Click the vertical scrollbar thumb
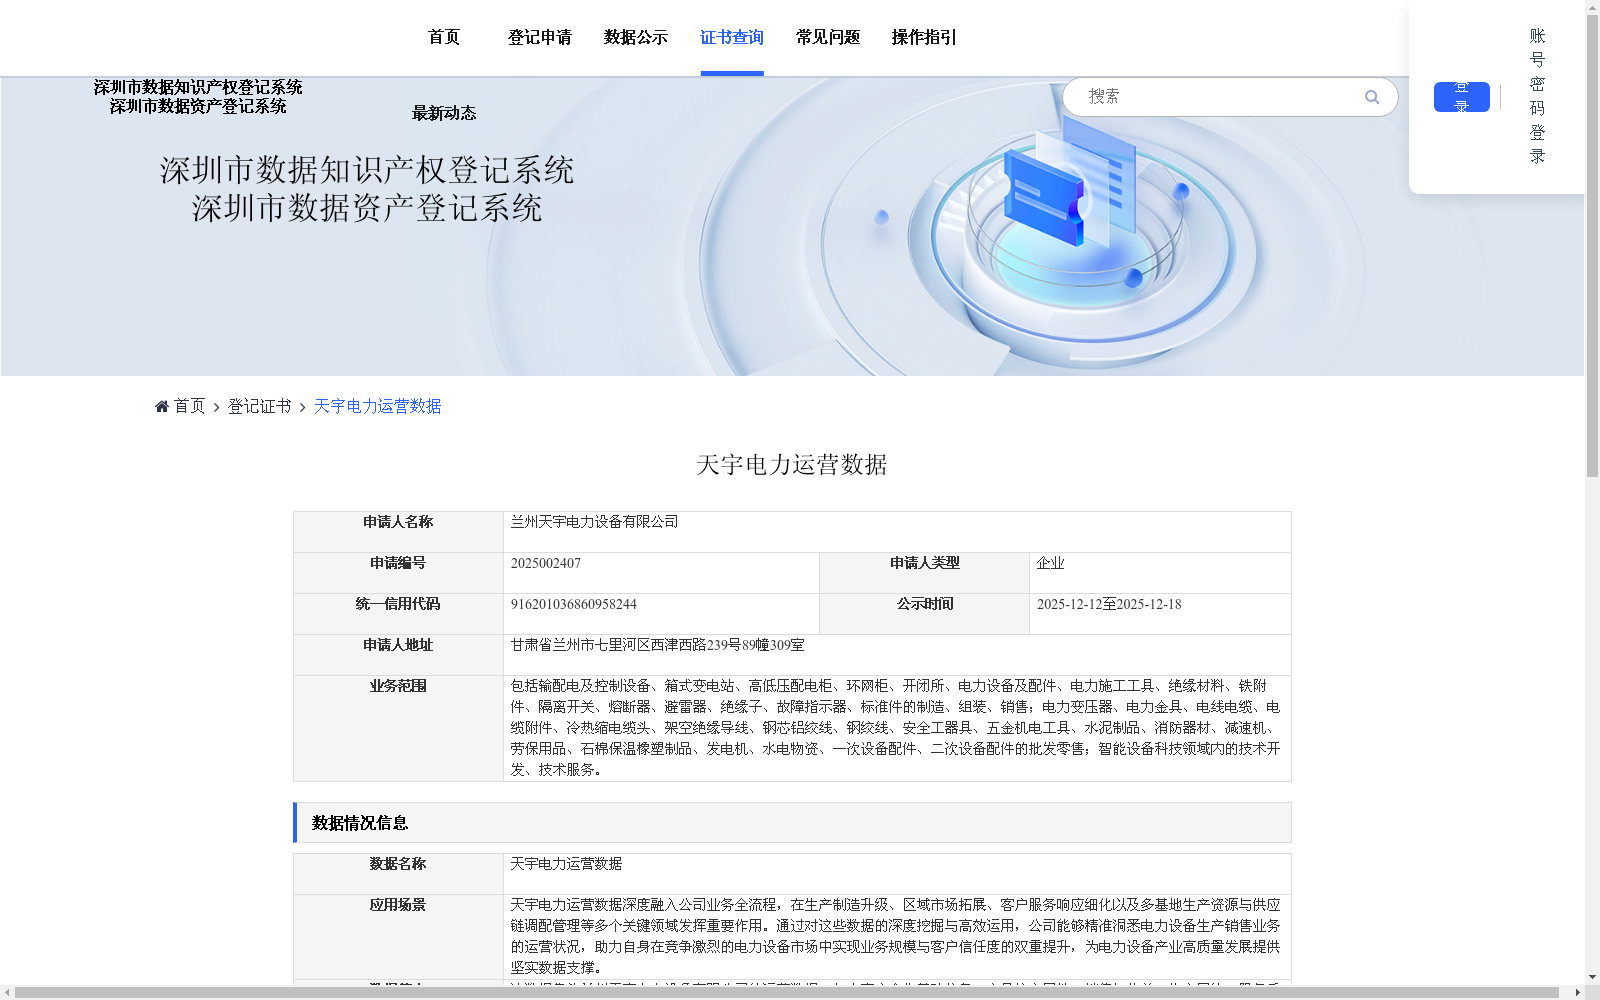Viewport: 1600px width, 1000px height. [x=1592, y=245]
